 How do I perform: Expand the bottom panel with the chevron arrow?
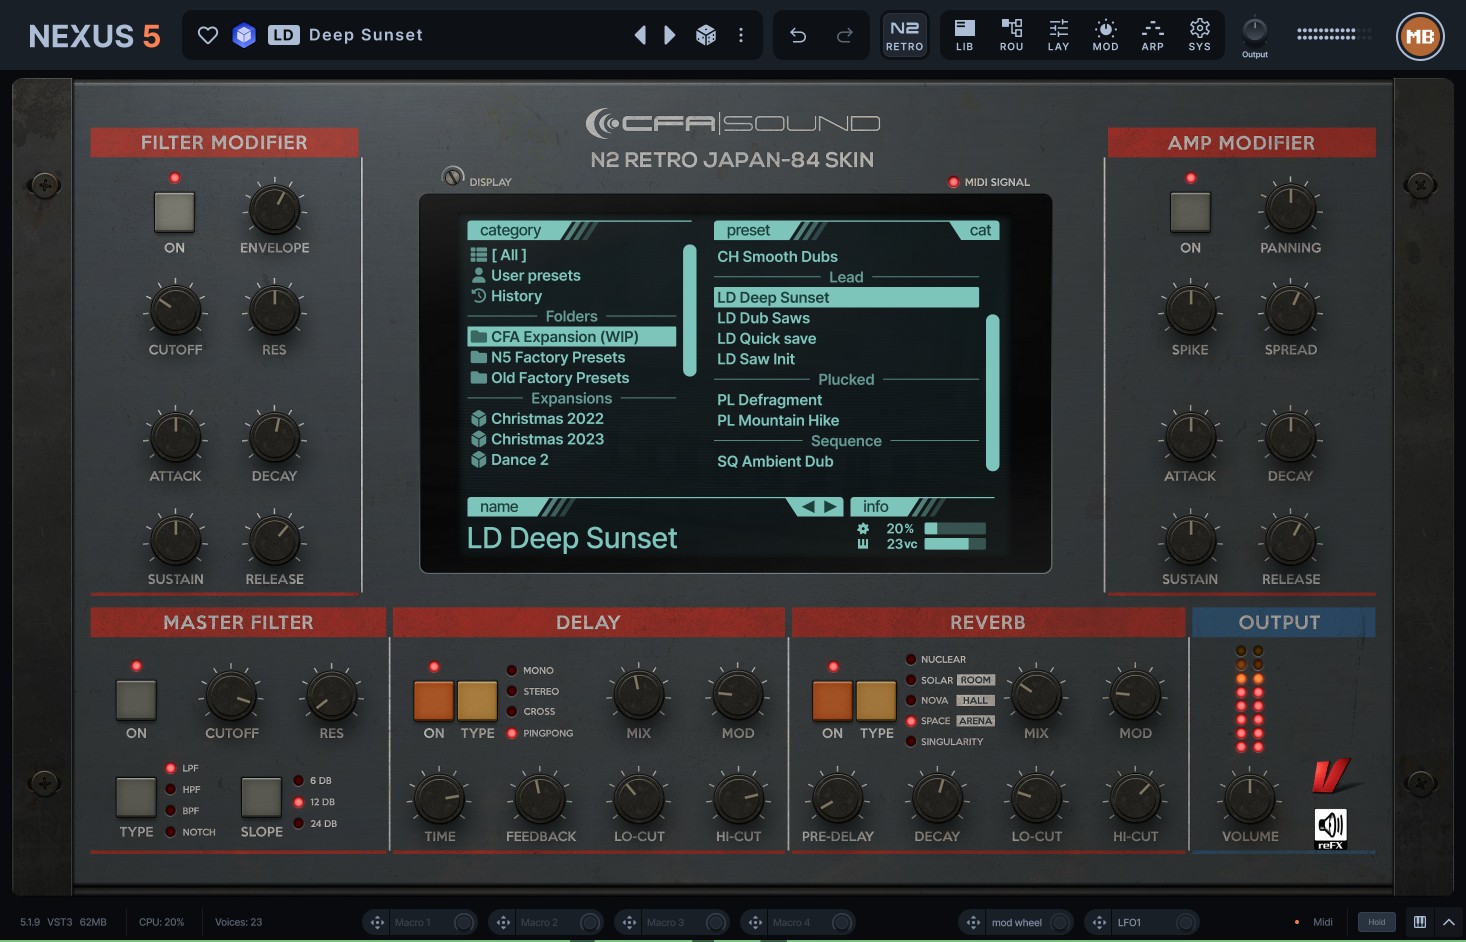click(x=1448, y=921)
